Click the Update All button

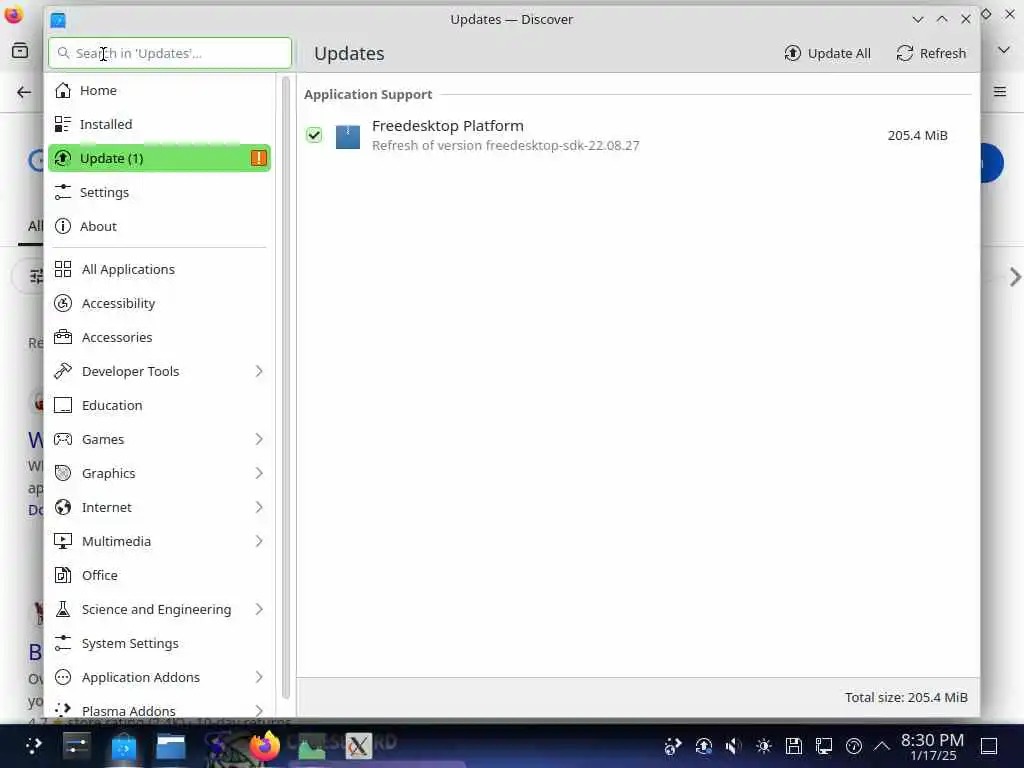pos(827,54)
